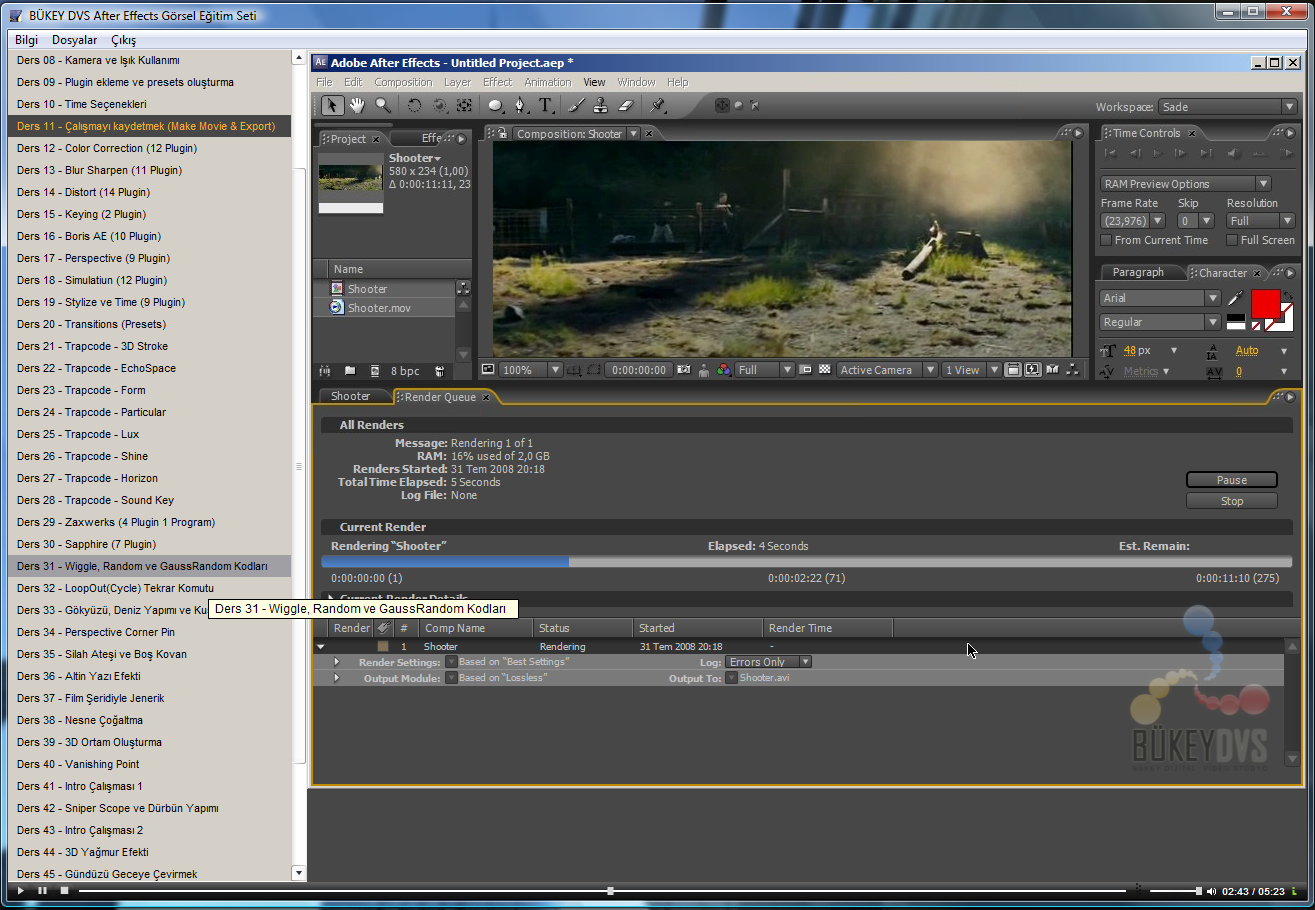Open Resolution dropdown in Time Controls
Viewport: 1315px width, 910px height.
point(1261,221)
